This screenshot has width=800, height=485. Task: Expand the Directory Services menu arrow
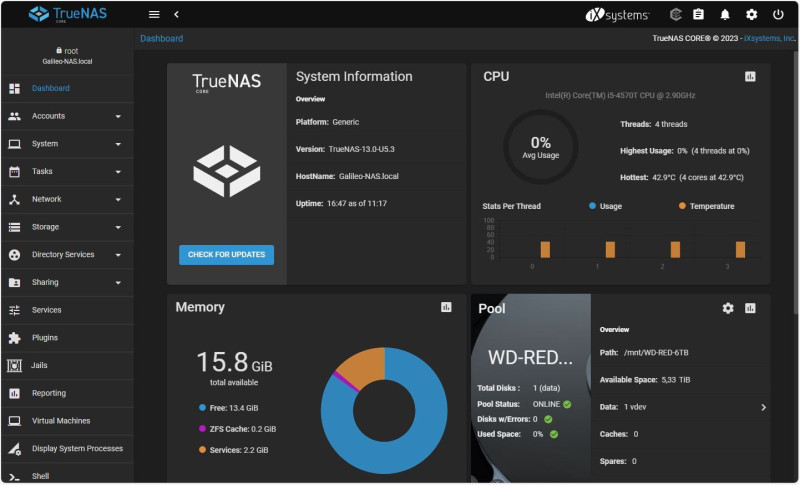click(118, 255)
